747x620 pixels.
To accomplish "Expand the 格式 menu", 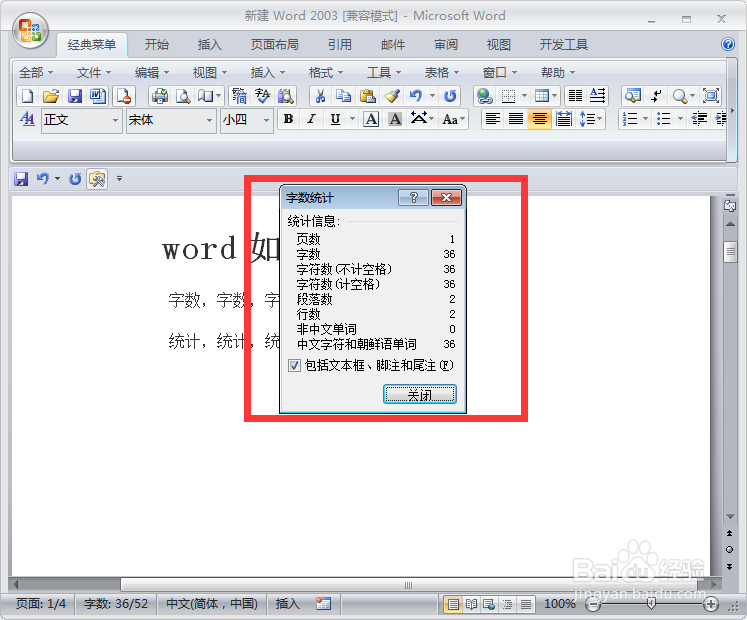I will pyautogui.click(x=325, y=72).
